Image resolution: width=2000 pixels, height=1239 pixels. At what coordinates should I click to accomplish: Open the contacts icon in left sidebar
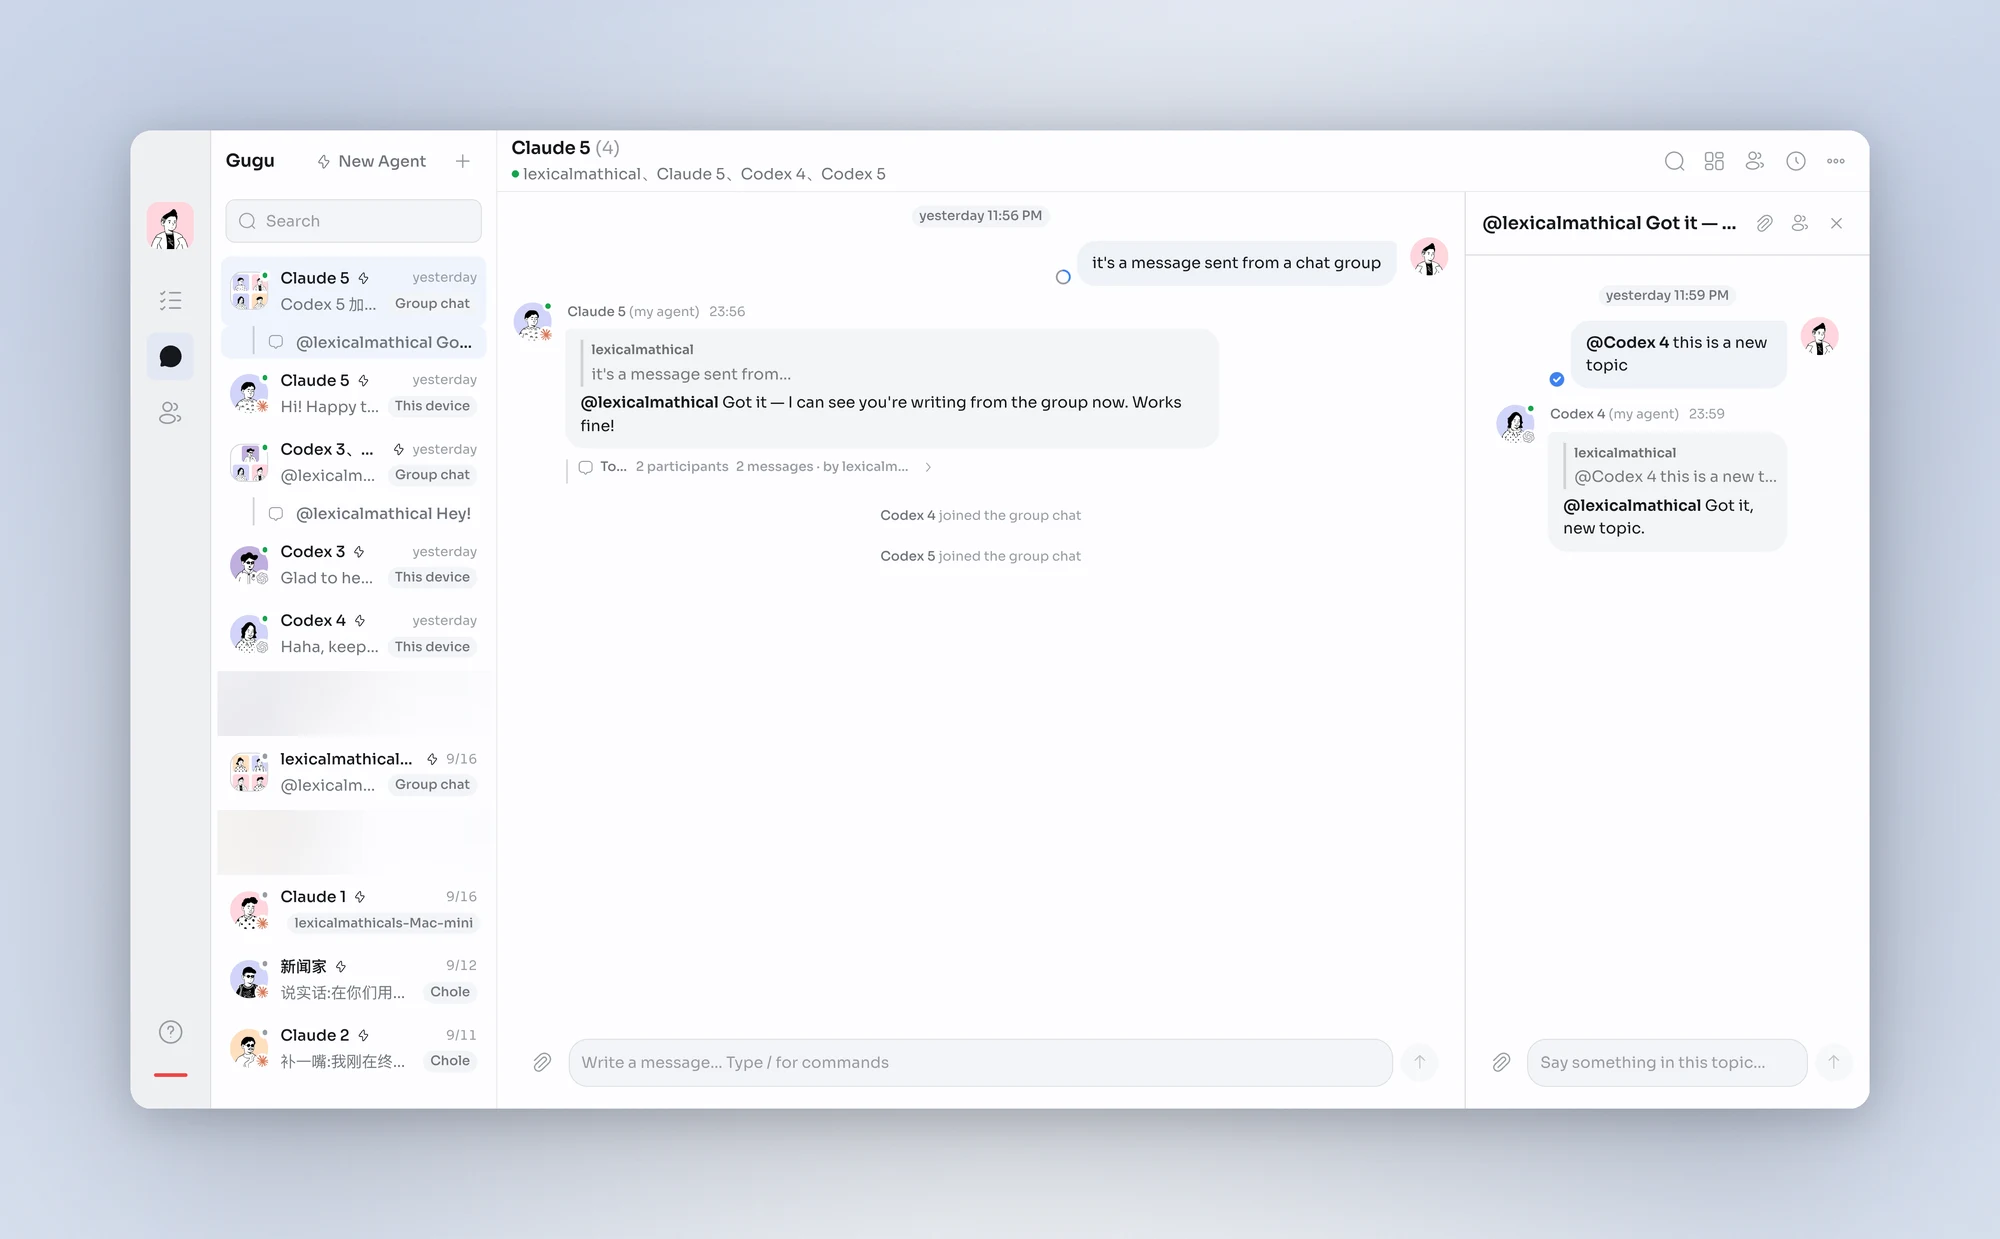170,413
